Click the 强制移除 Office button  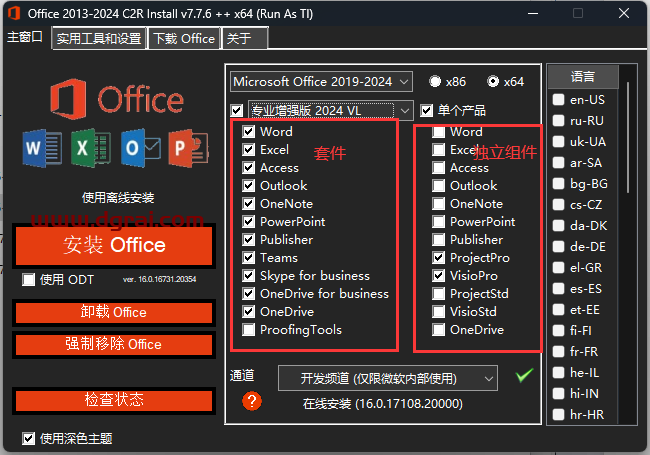tap(114, 344)
